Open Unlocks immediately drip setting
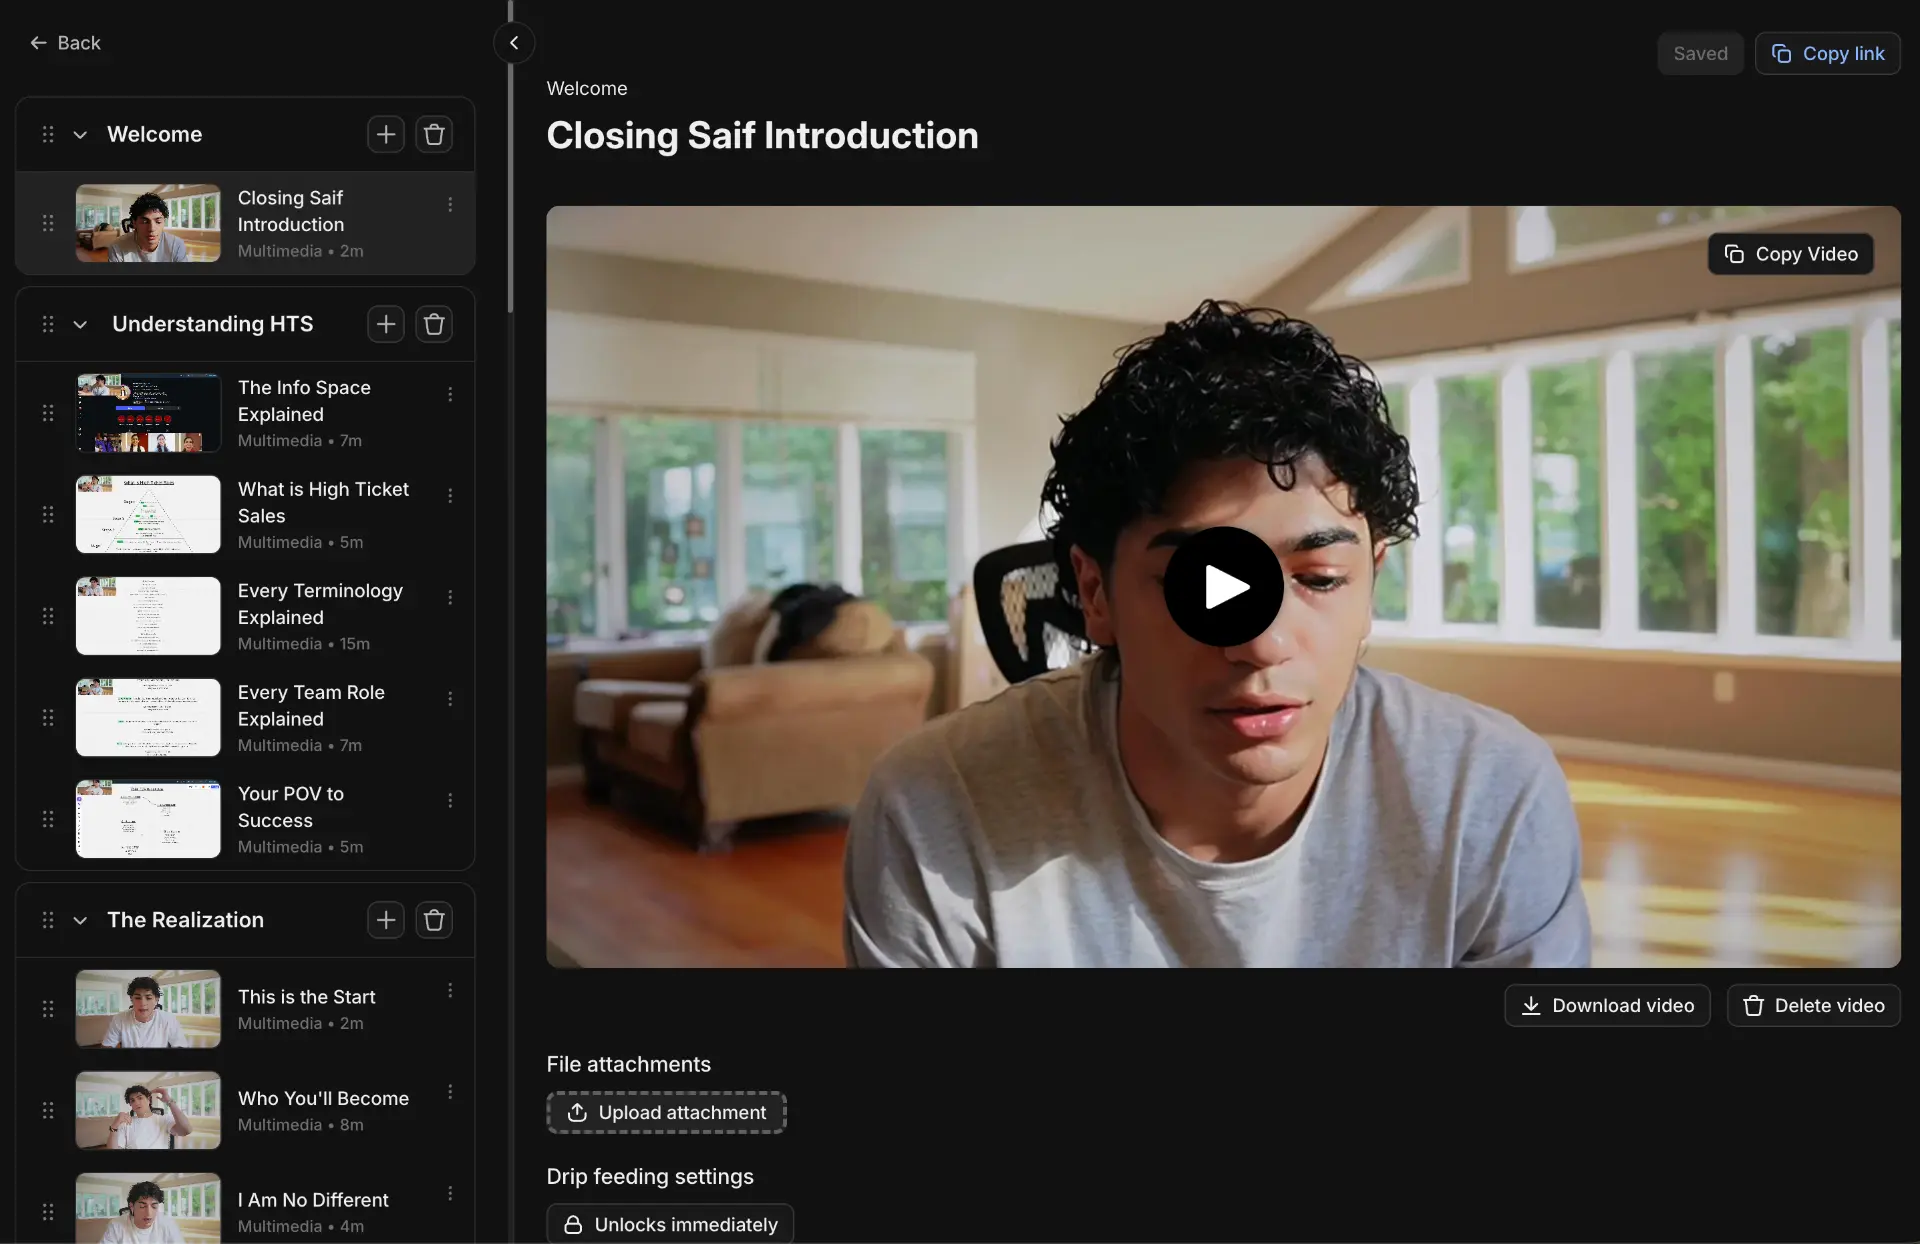This screenshot has width=1920, height=1244. (670, 1224)
